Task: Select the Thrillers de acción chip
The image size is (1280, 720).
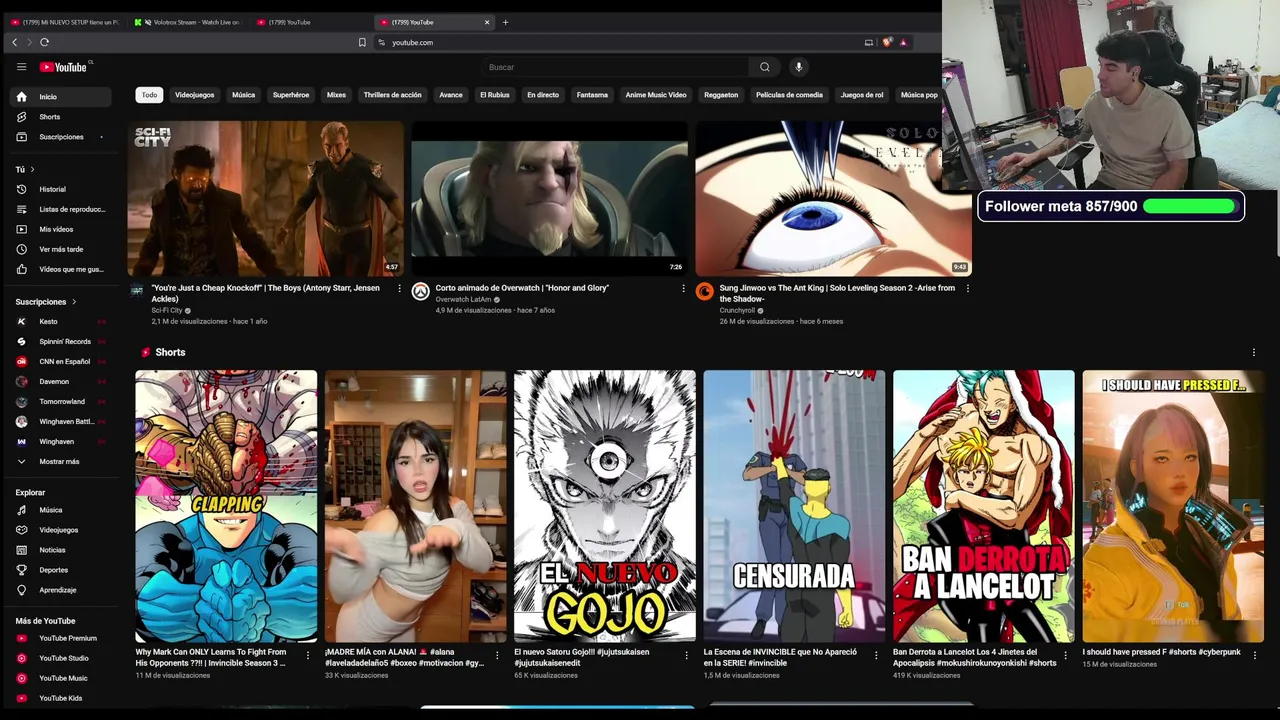Action: (x=392, y=95)
